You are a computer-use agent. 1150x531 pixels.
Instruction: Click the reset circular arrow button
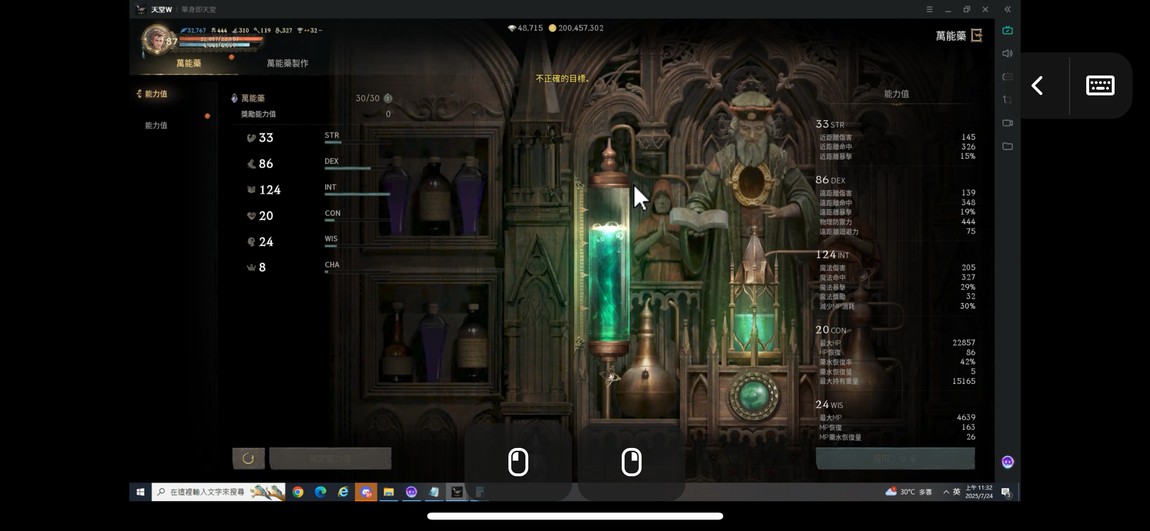click(248, 458)
